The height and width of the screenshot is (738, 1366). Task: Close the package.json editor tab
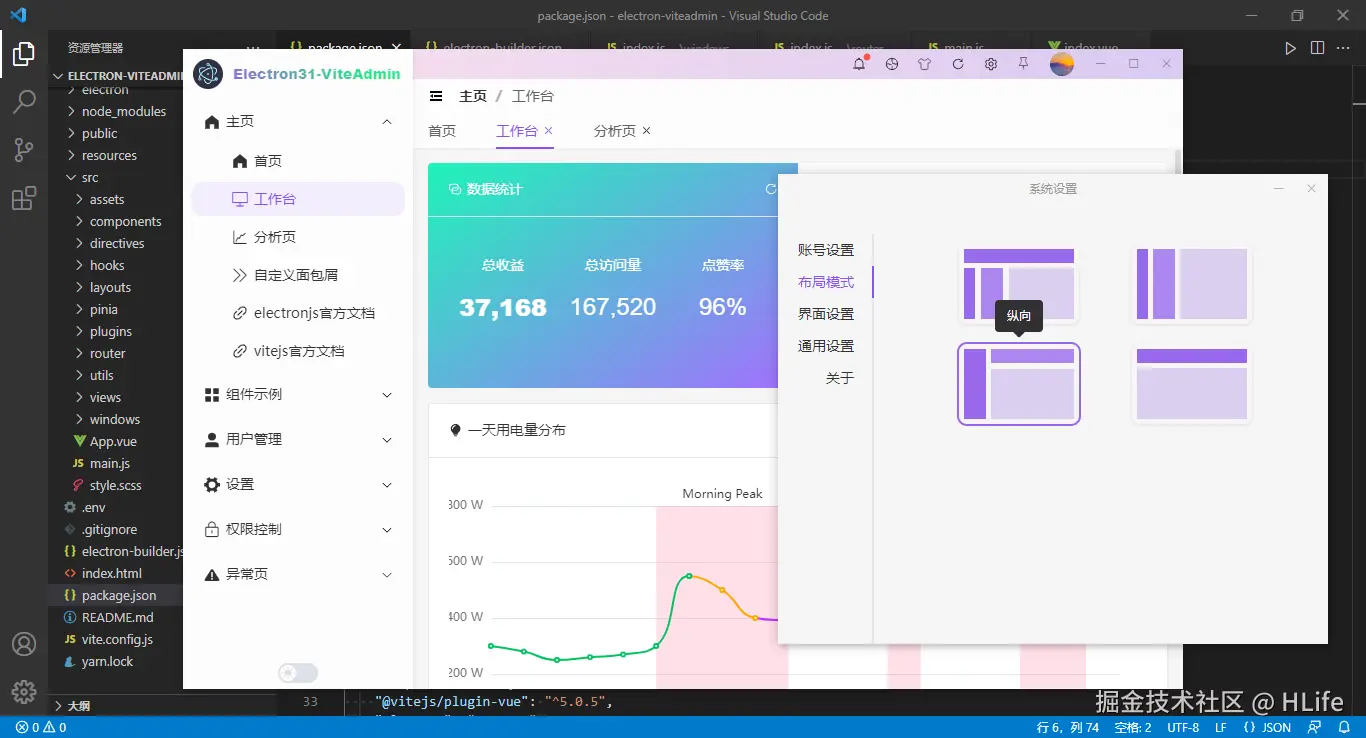coord(397,47)
